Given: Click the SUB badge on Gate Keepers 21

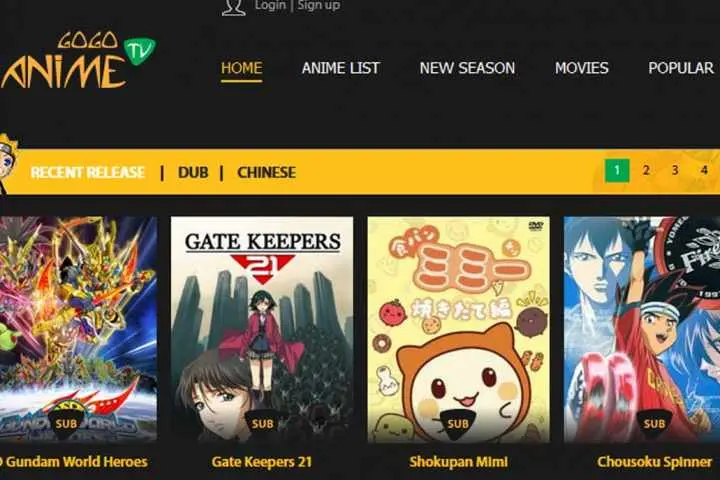Looking at the screenshot, I should (x=262, y=424).
